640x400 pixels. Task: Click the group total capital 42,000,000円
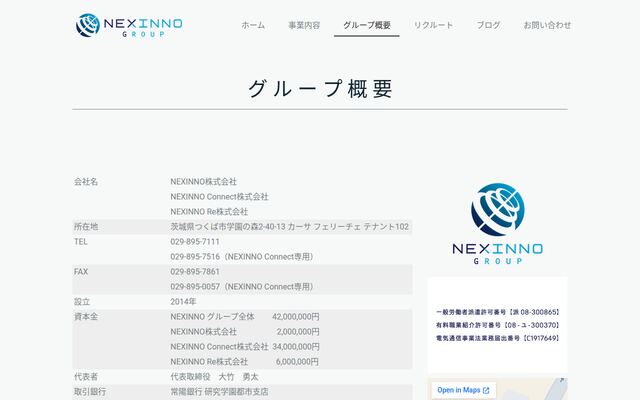[296, 317]
